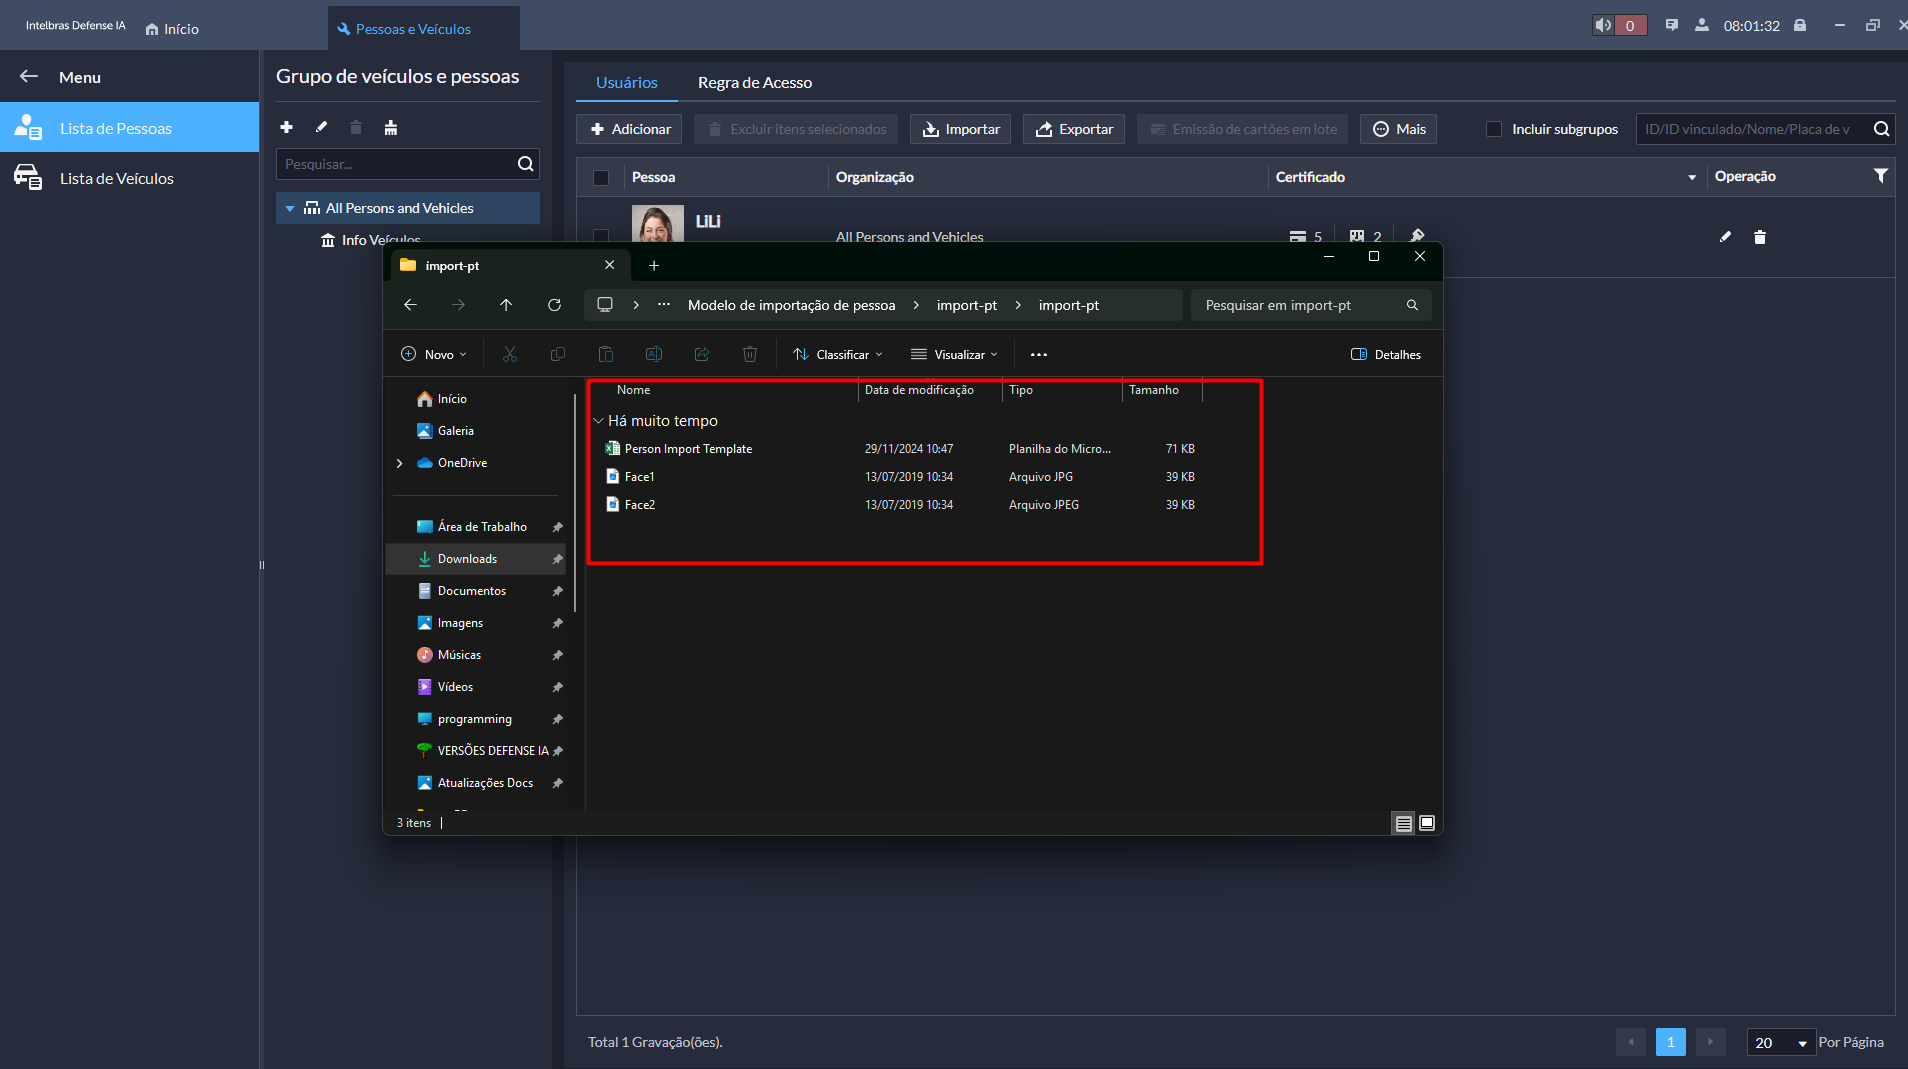The image size is (1908, 1069).
Task: Edit LiLi using the pencil icon
Action: pos(1725,237)
